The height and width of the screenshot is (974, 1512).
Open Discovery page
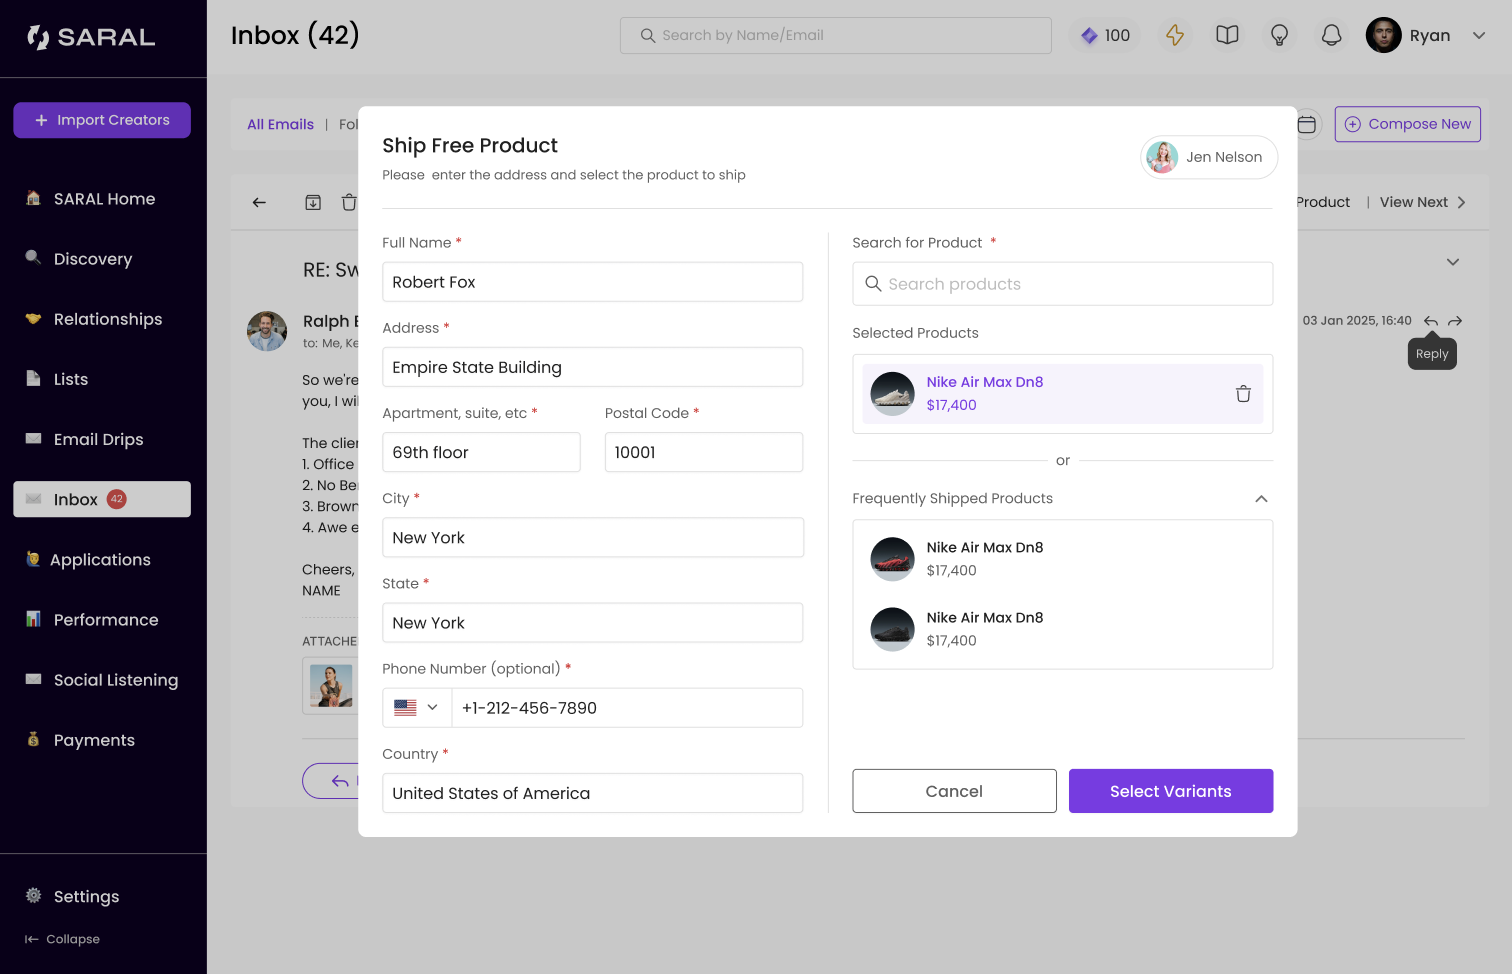tap(102, 259)
